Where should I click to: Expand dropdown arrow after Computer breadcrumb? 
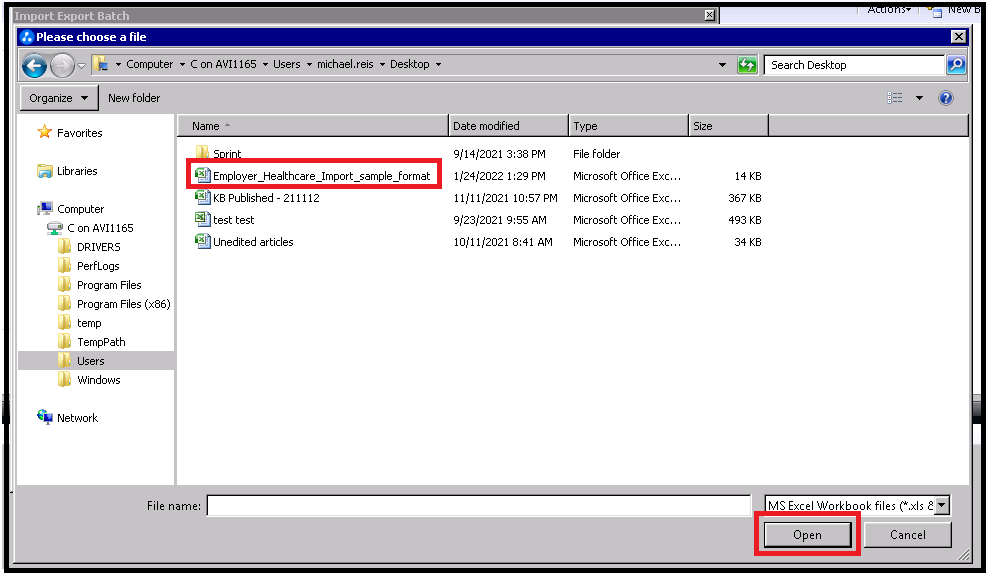point(182,65)
